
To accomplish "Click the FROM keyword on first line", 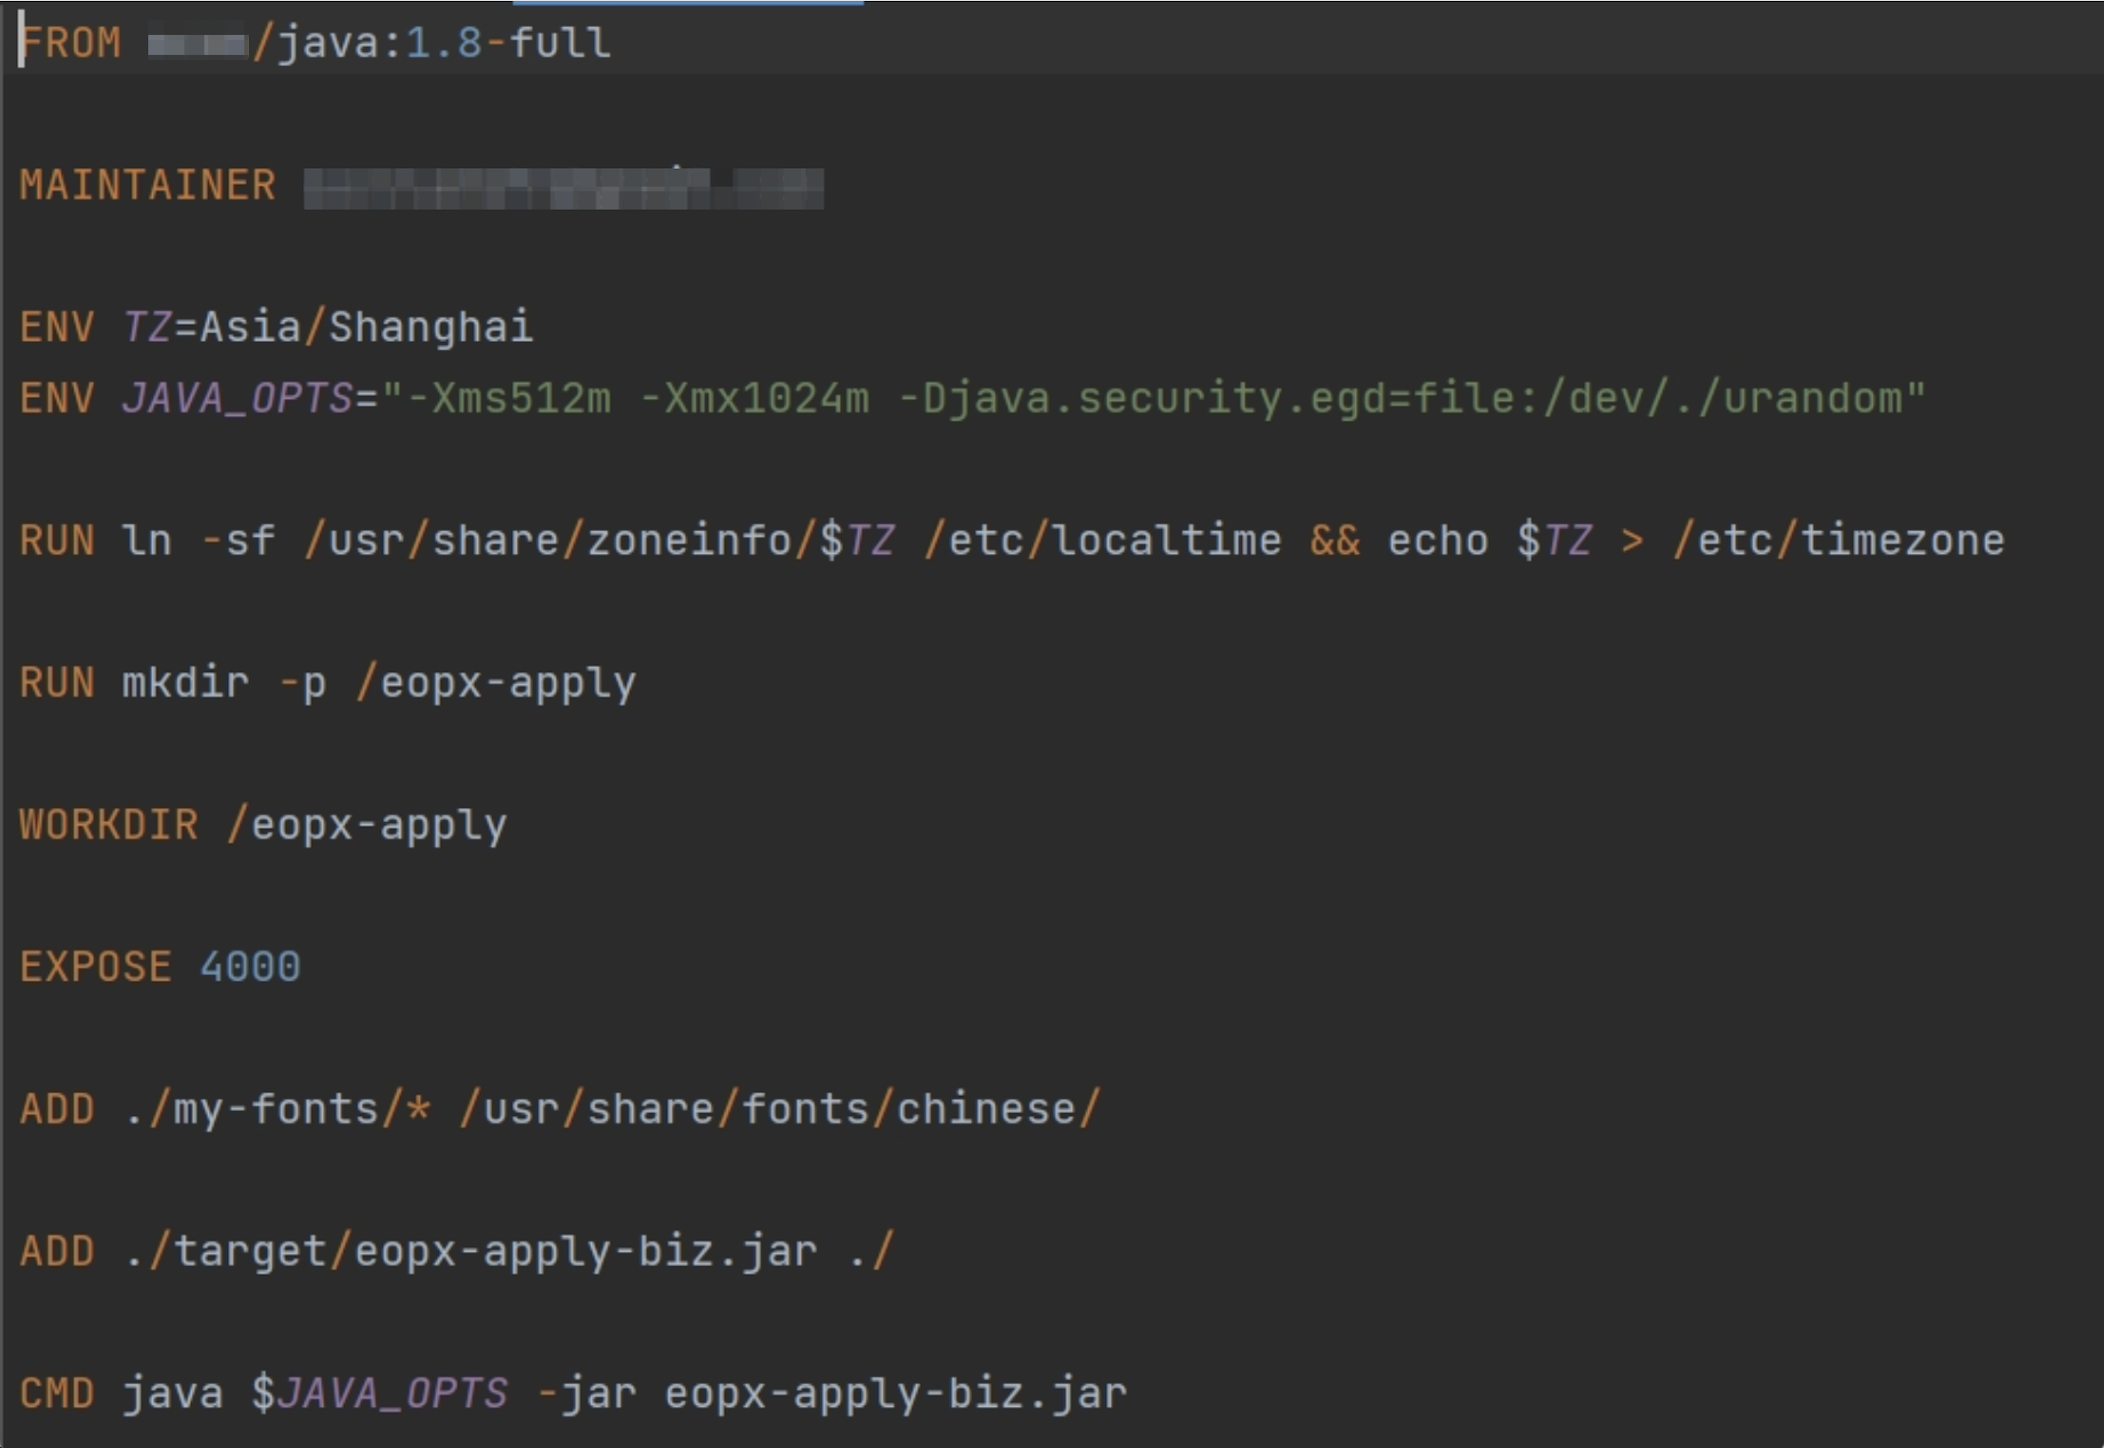I will pos(70,43).
